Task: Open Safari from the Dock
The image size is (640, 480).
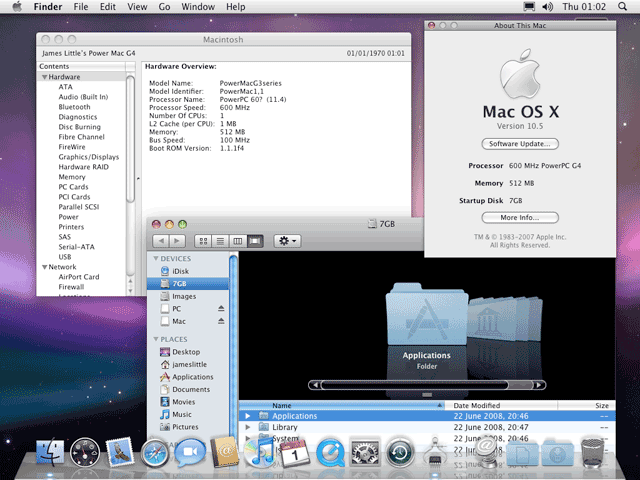Action: pos(155,453)
